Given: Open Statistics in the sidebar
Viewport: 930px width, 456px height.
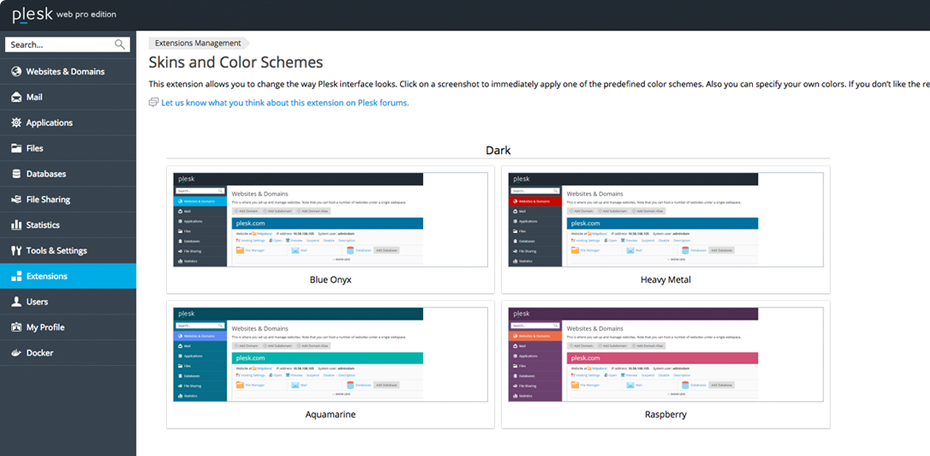Looking at the screenshot, I should [68, 225].
